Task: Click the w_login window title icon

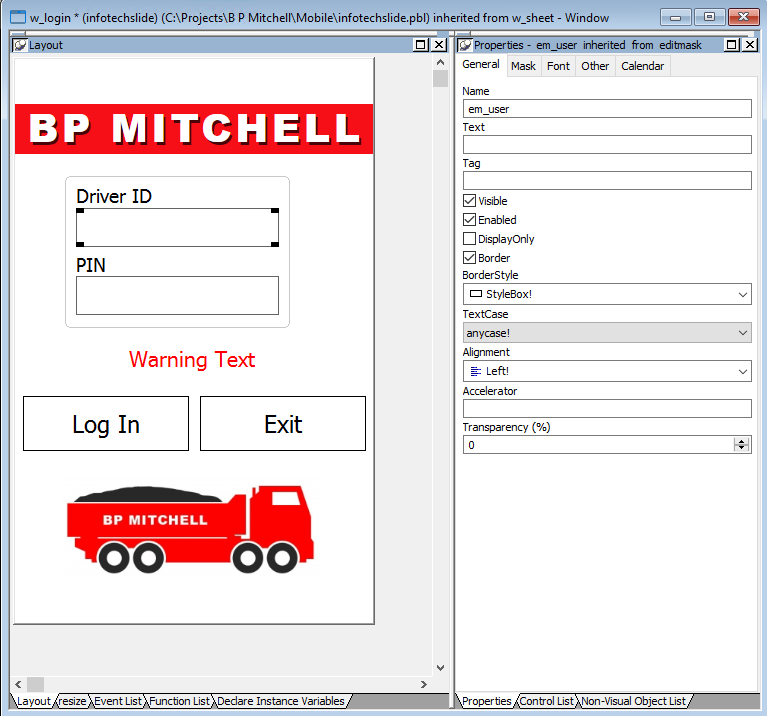Action: [17, 17]
